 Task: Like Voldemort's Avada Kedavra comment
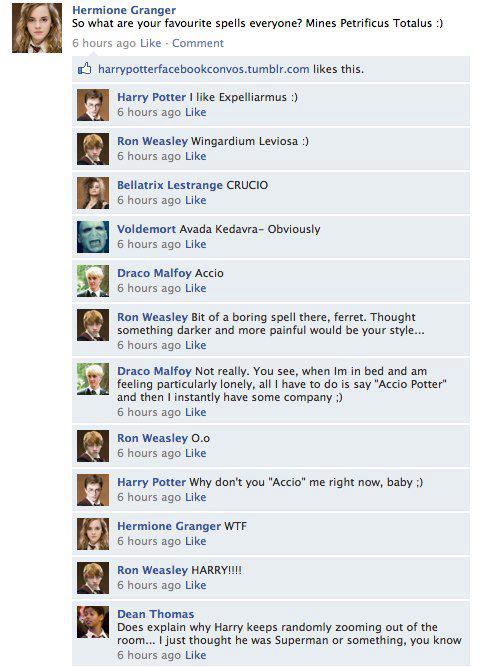[x=196, y=244]
